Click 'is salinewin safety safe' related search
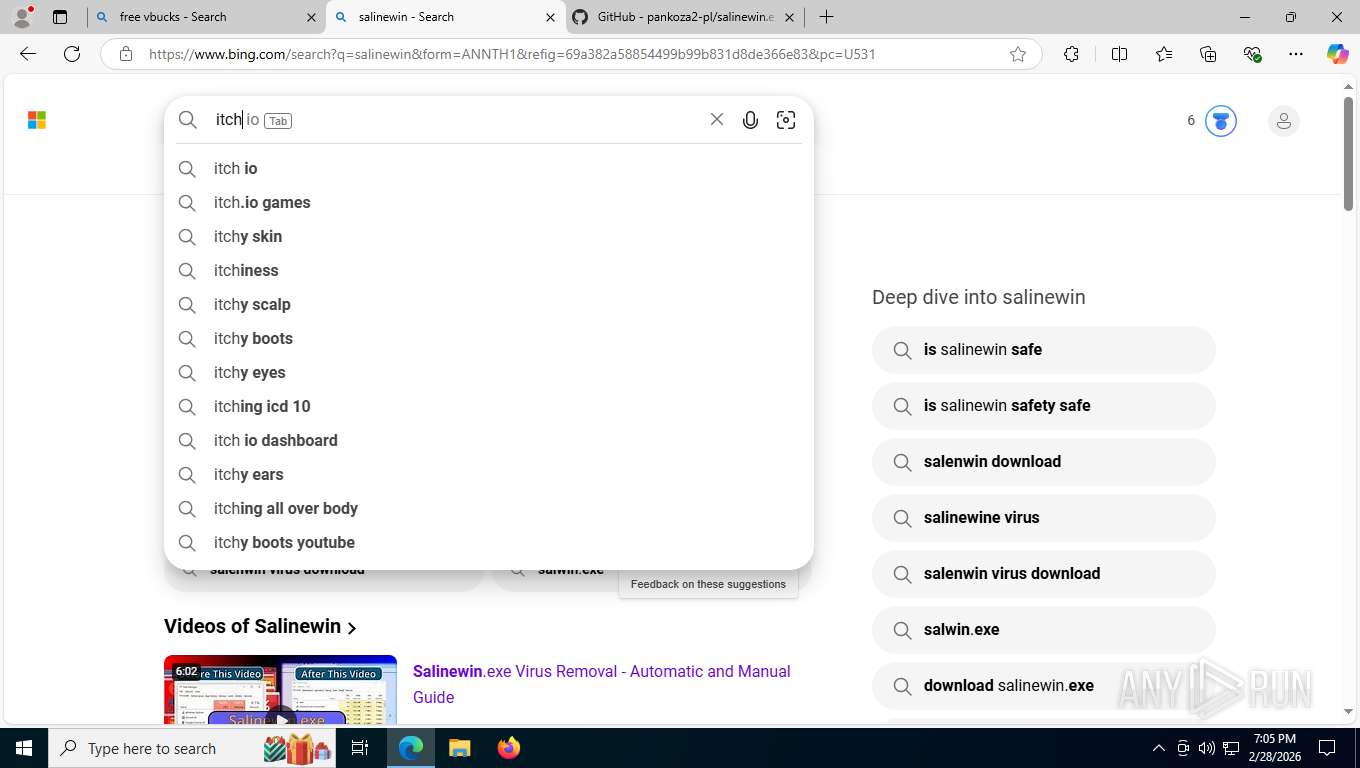Screen dimensions: 1360x768 click(x=1043, y=406)
